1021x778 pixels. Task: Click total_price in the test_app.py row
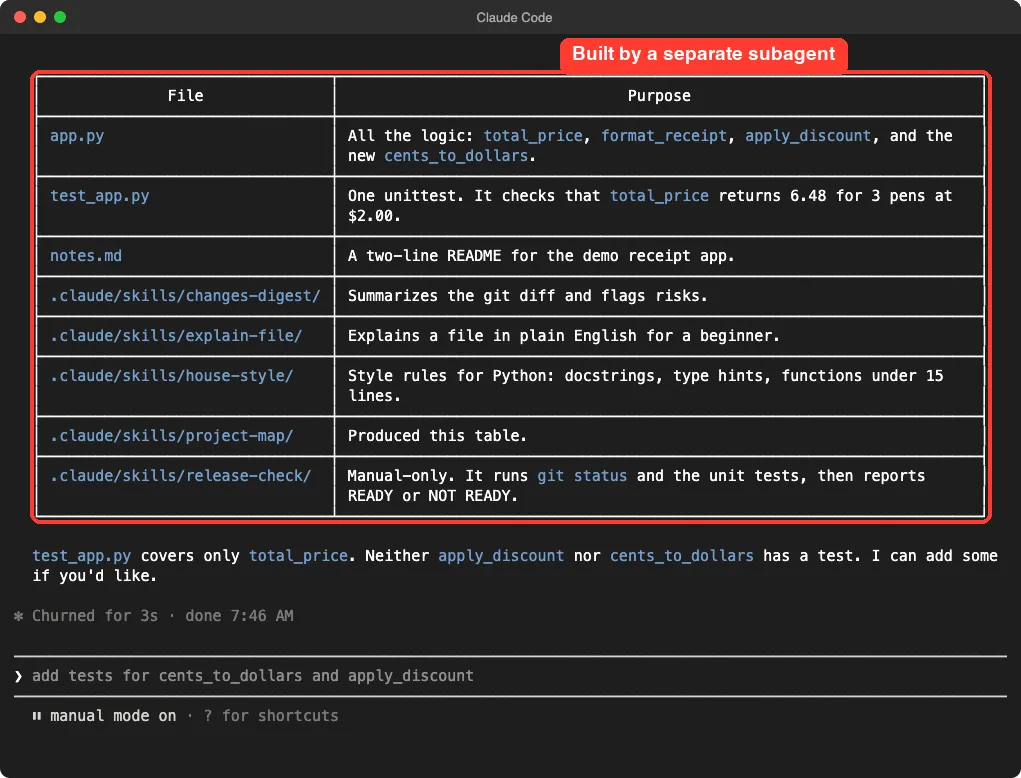pos(659,195)
